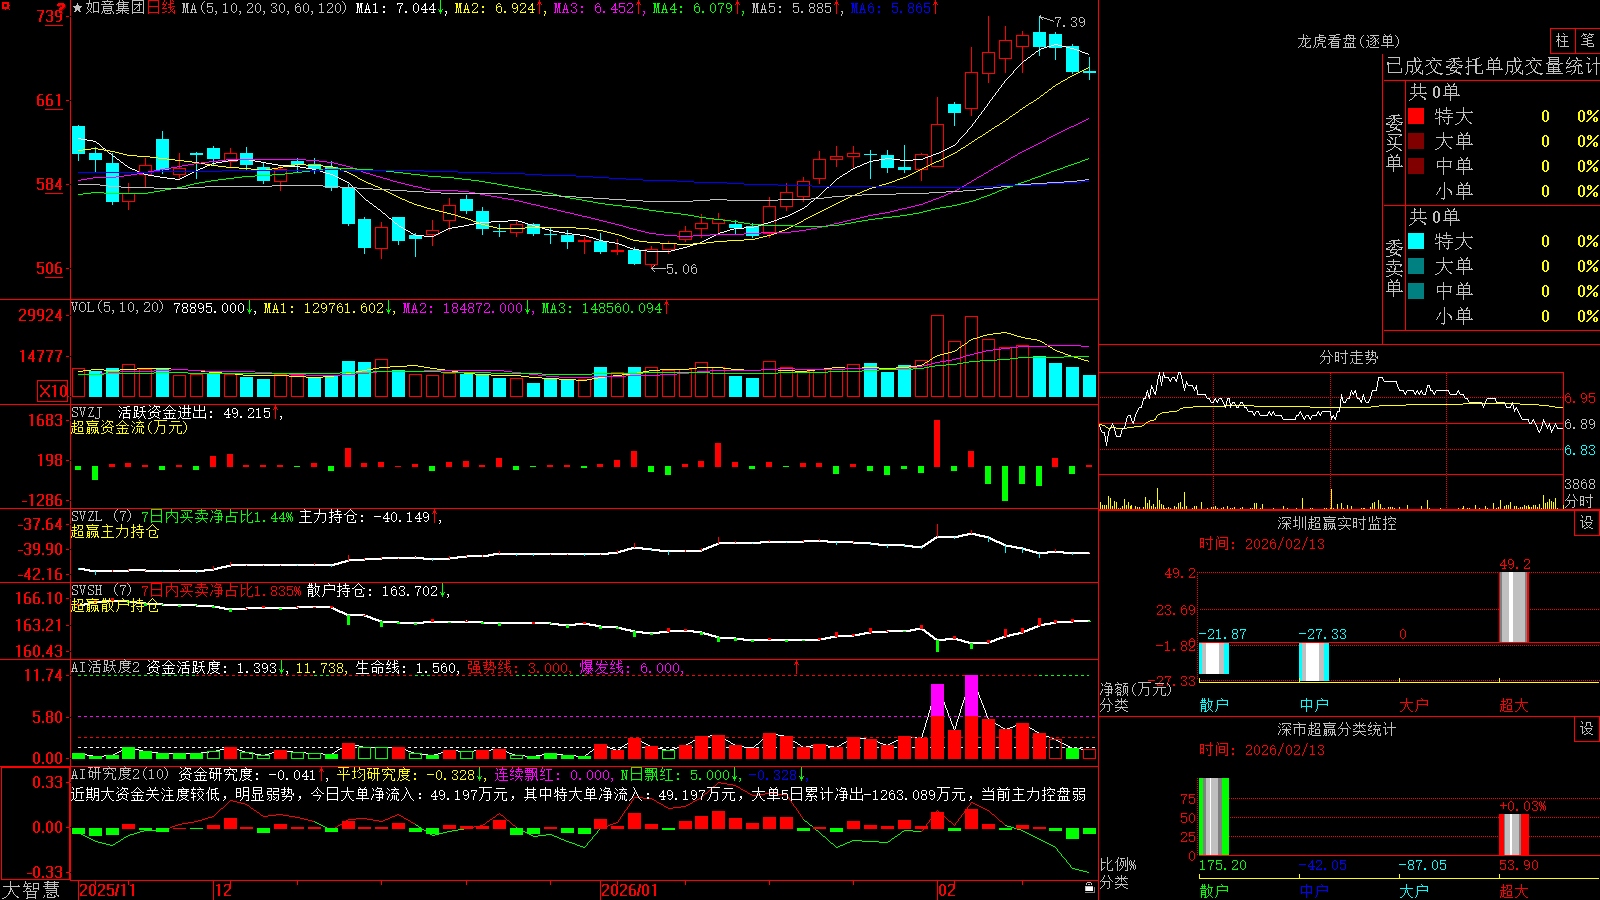Screen dimensions: 1600x900
Task: Open 设 settings for 深圳超赢实时监控
Action: coord(1586,523)
